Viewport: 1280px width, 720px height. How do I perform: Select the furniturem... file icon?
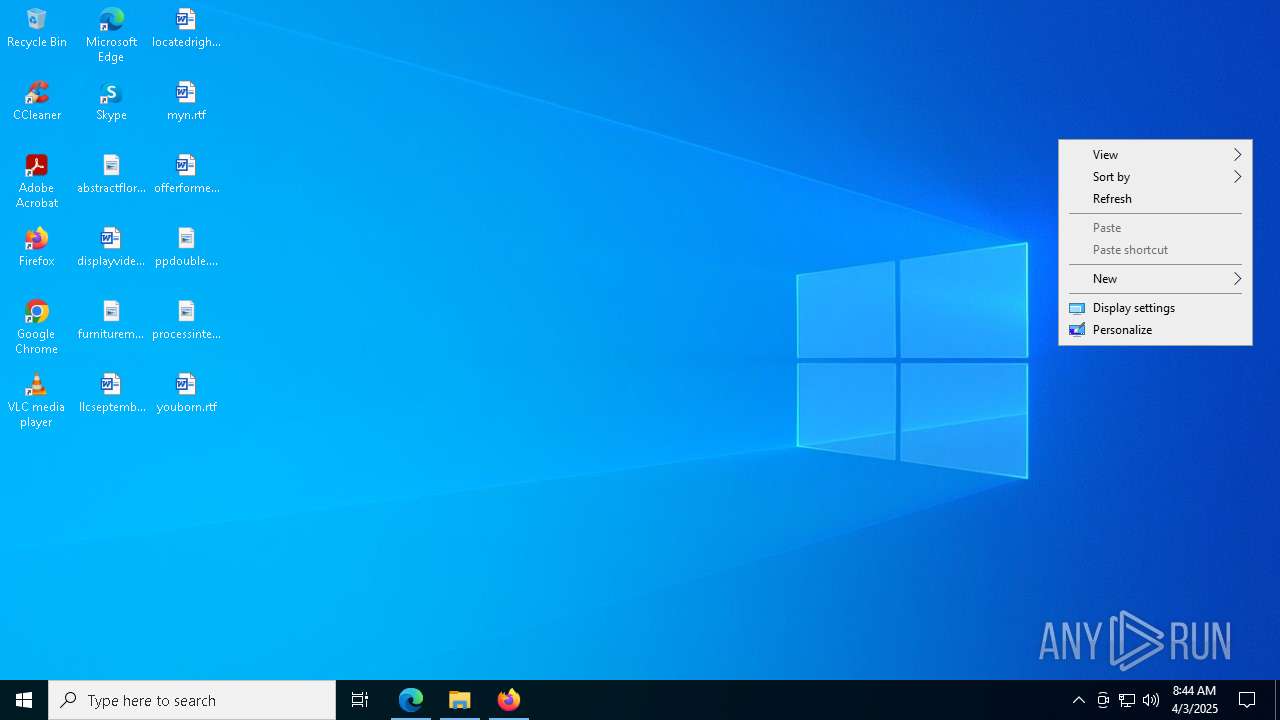[111, 320]
